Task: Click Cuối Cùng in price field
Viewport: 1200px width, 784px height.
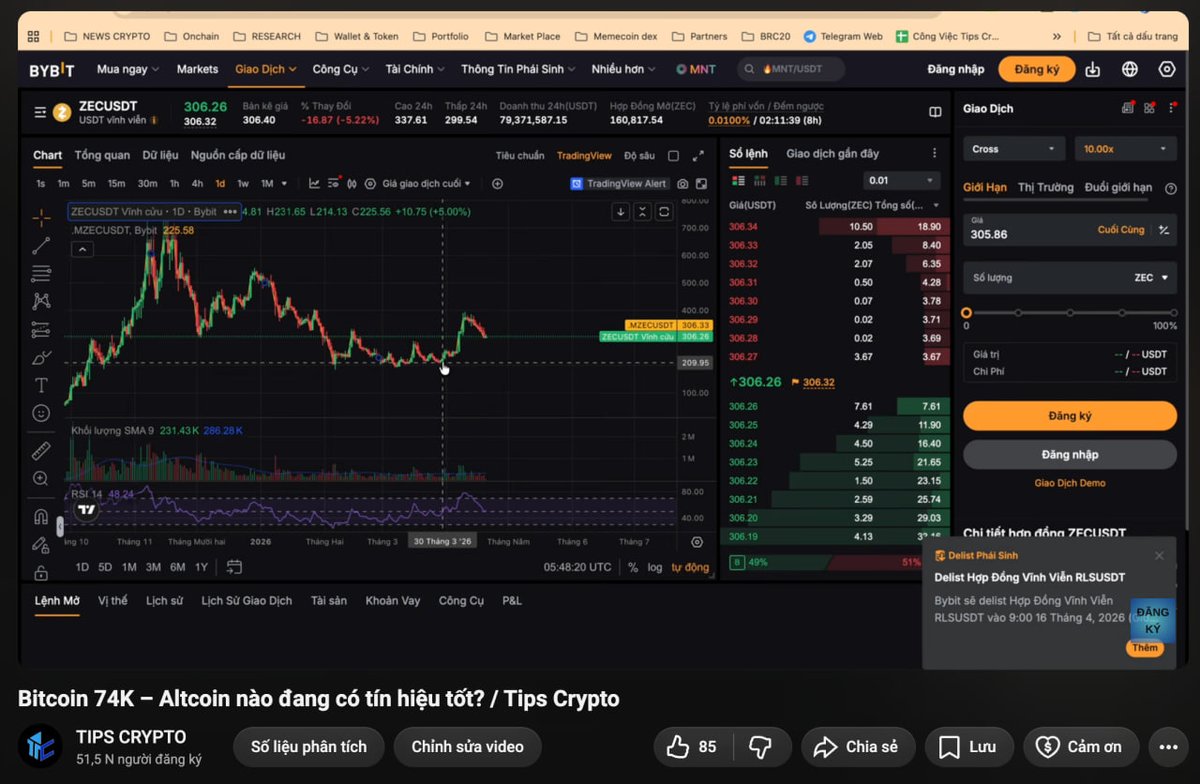Action: point(1121,230)
